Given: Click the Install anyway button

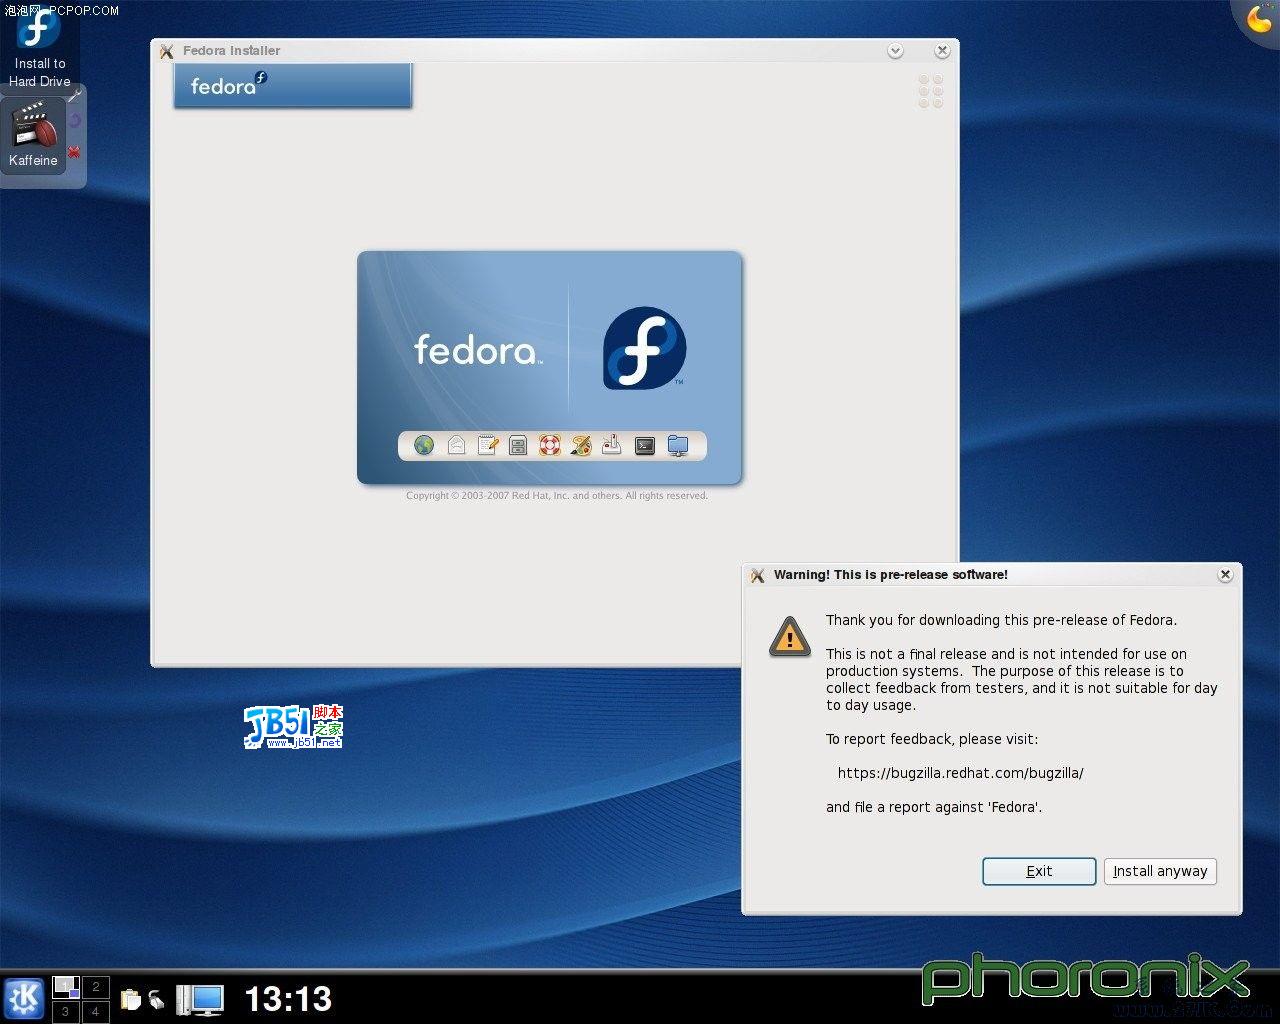Looking at the screenshot, I should click(1160, 871).
